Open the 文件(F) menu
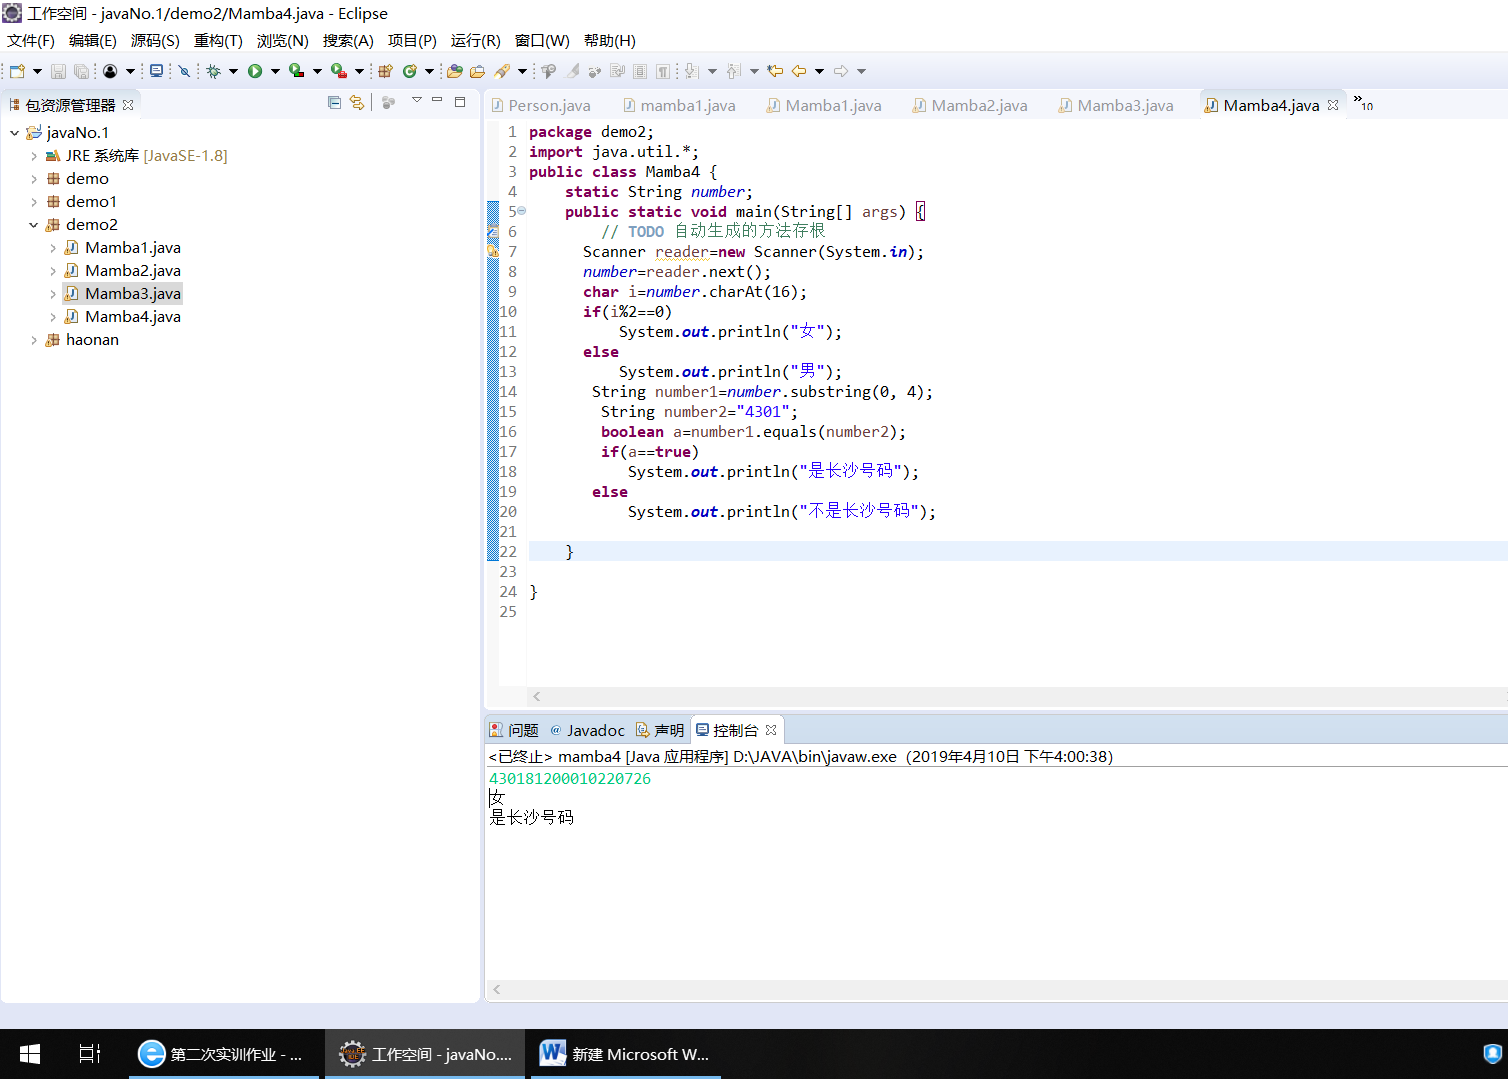 [x=31, y=41]
